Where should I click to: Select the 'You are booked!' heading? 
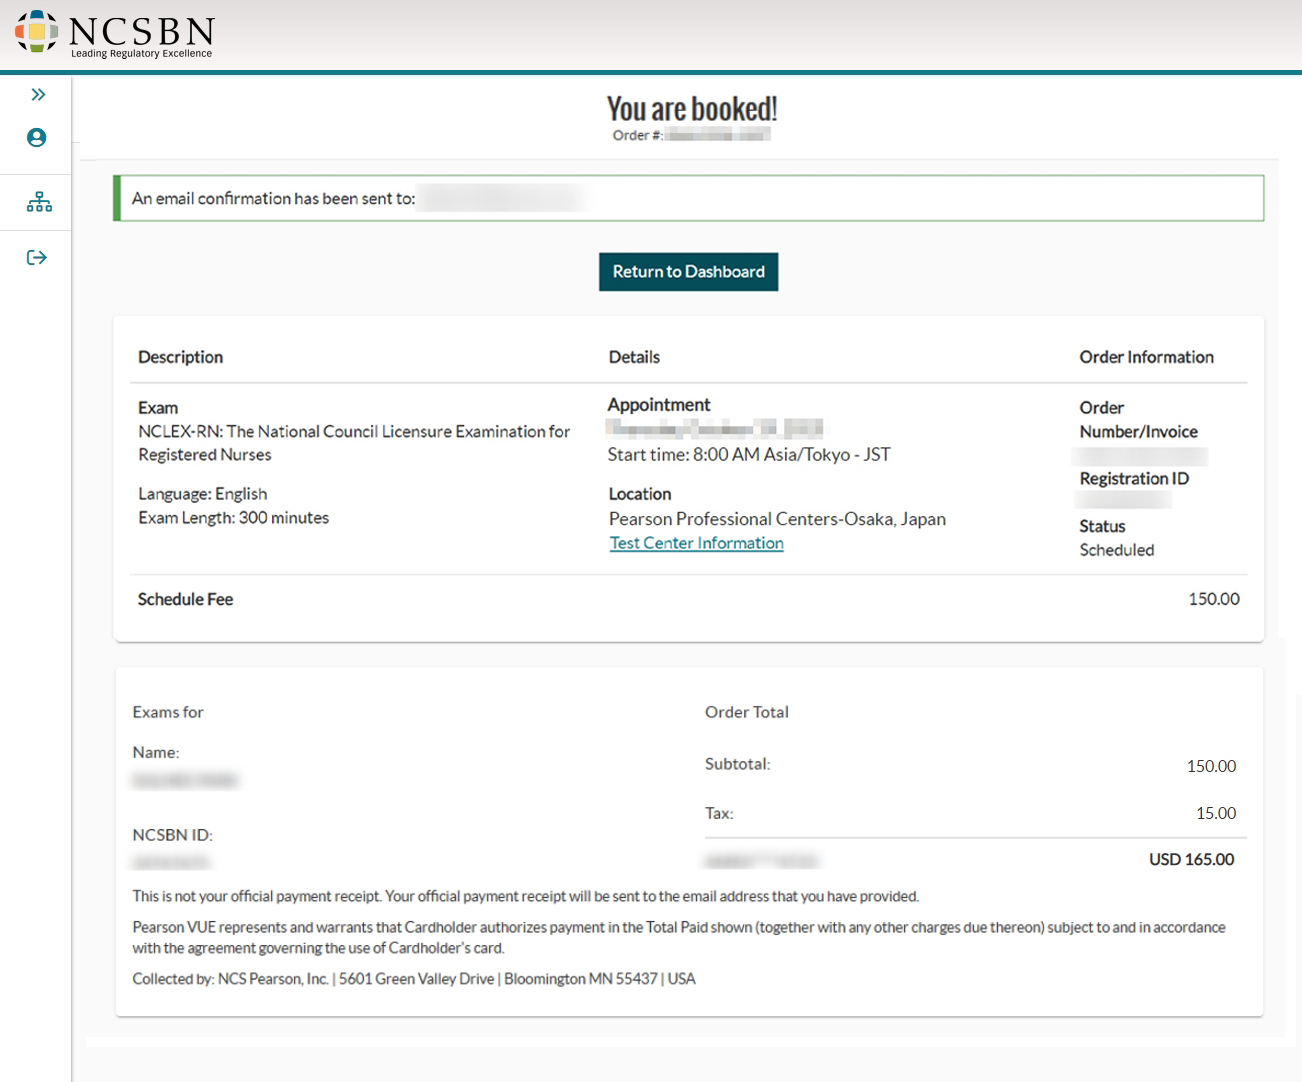tap(692, 109)
